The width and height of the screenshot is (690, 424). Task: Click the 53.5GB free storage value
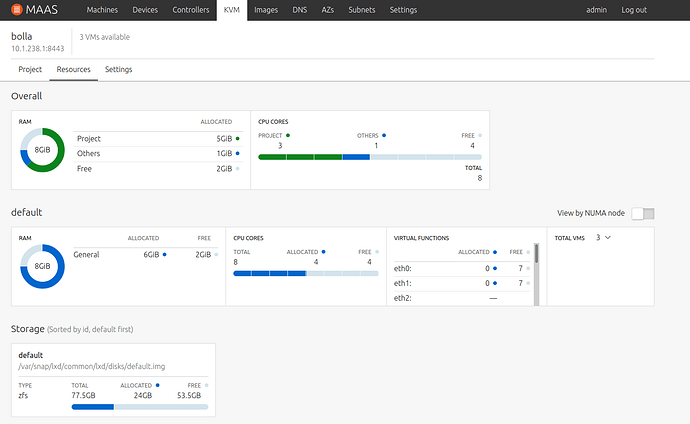point(189,395)
